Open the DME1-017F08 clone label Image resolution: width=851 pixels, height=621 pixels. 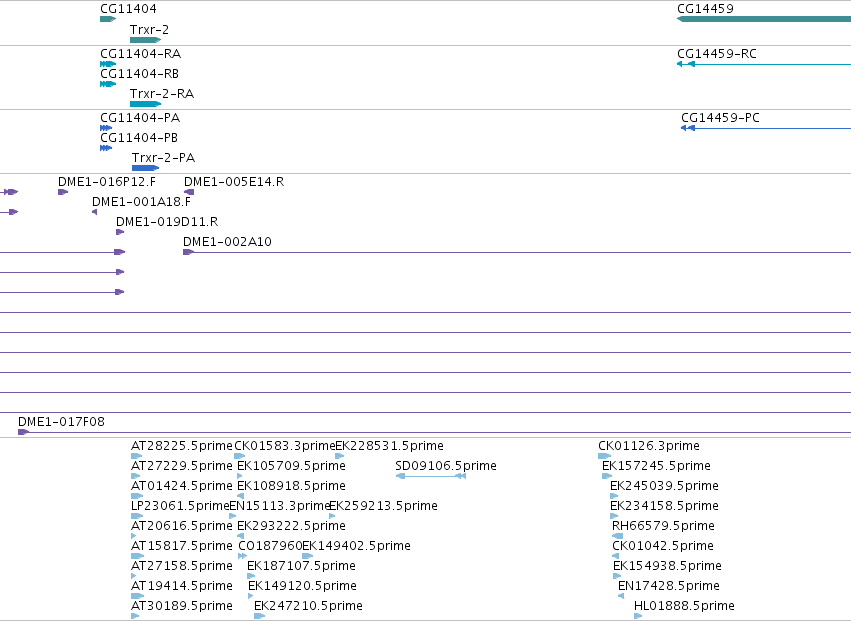point(61,422)
